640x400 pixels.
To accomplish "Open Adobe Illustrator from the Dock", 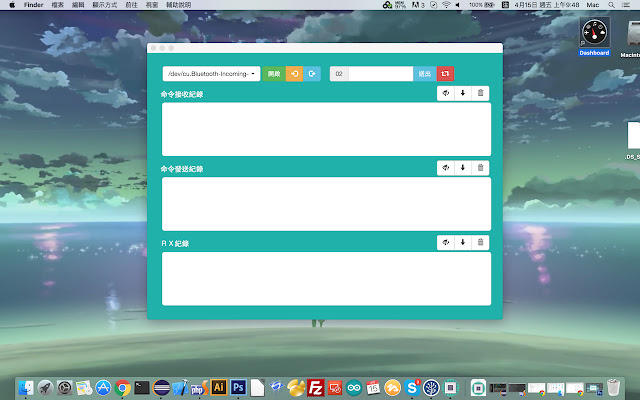I will click(x=219, y=387).
